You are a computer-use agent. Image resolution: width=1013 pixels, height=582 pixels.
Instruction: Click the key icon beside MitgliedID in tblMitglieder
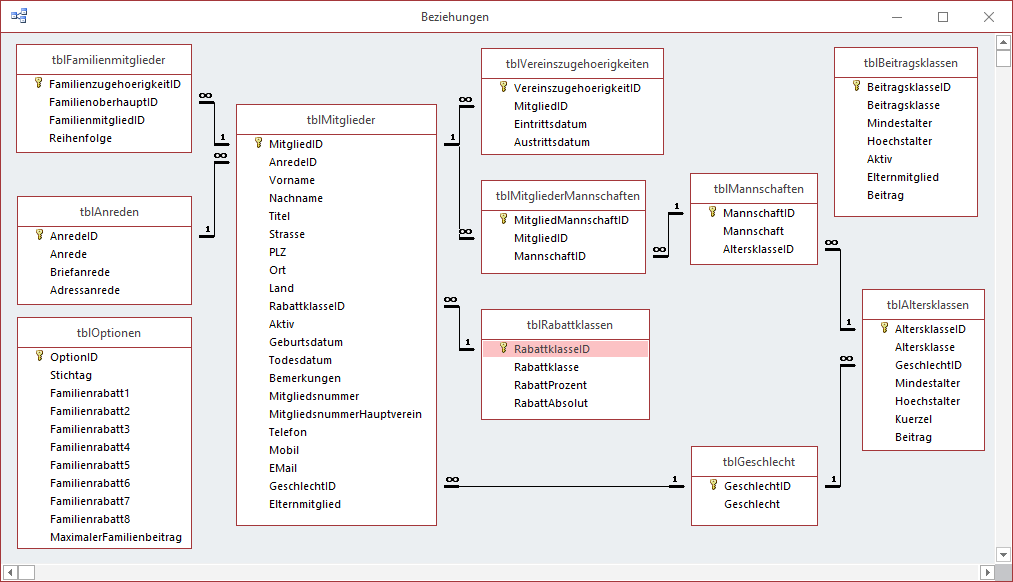258,143
